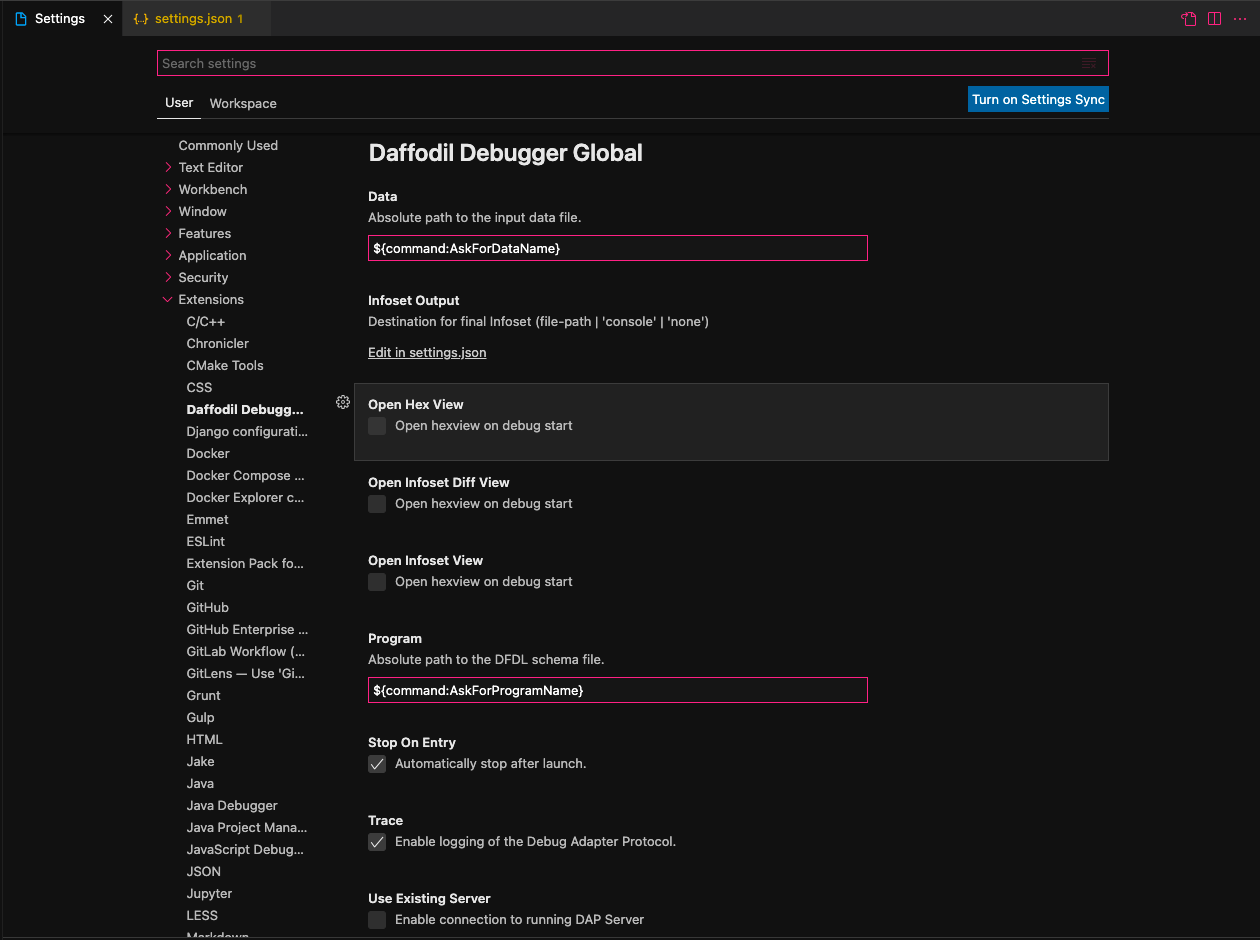Click Turn on Settings Sync button
This screenshot has width=1260, height=940.
tap(1038, 99)
